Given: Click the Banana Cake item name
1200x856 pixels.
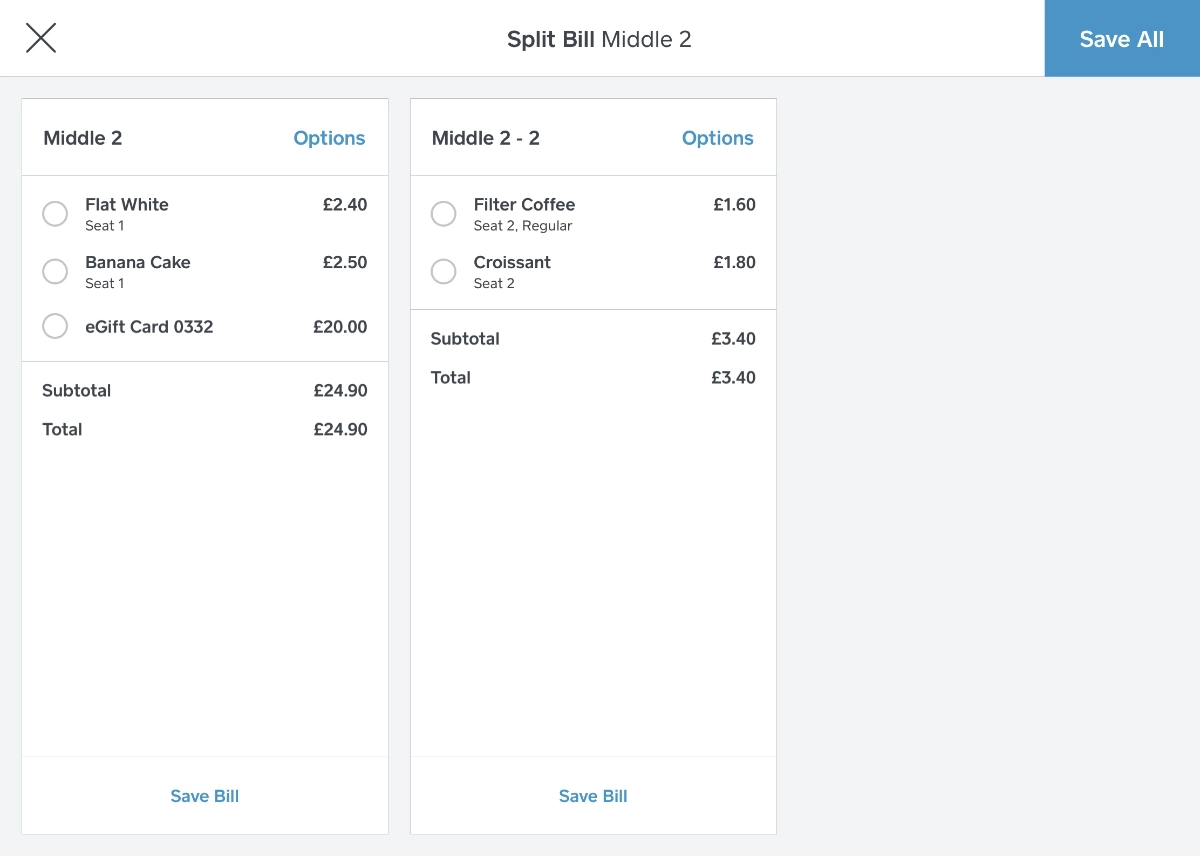Looking at the screenshot, I should (x=138, y=262).
